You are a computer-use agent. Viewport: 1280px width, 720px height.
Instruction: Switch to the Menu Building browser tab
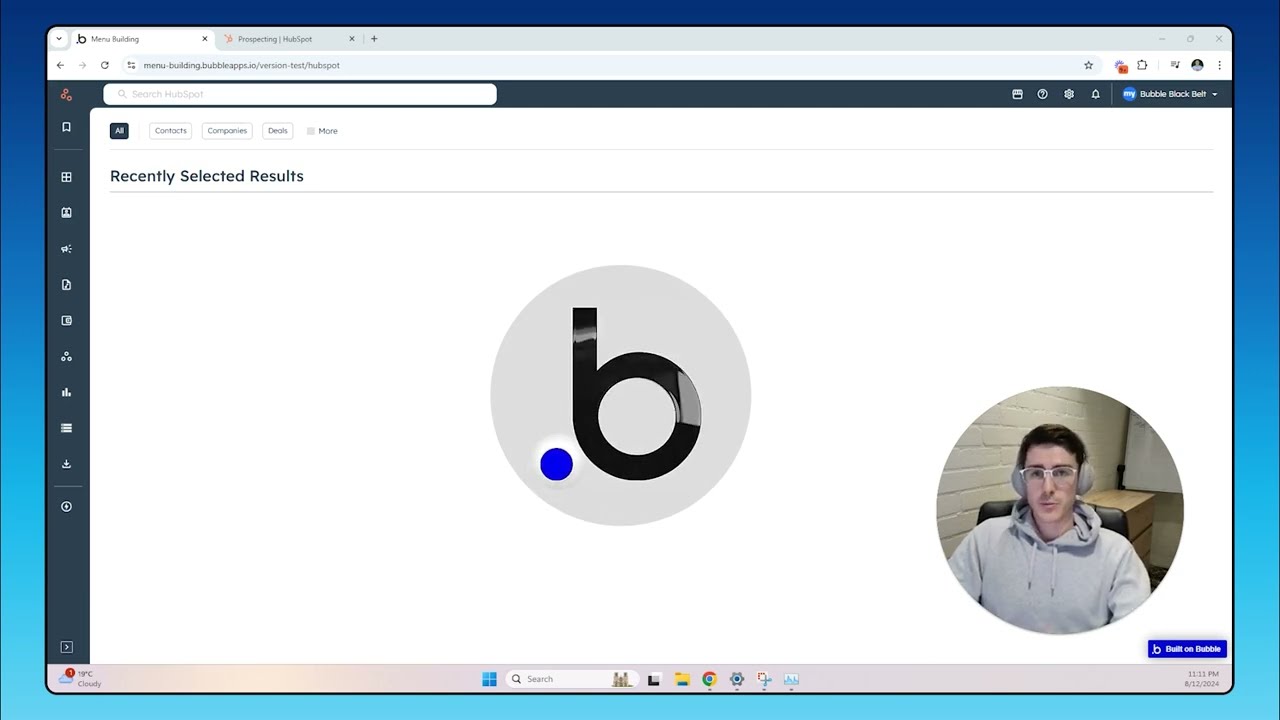140,39
